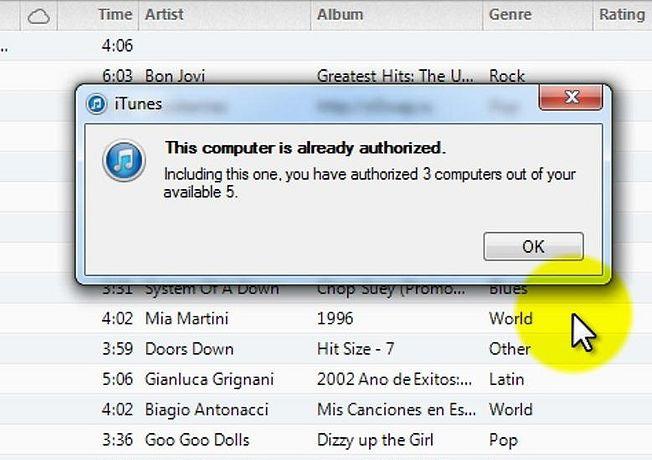Click the iTunes icon in dialog title bar
652x460 pixels.
[x=96, y=104]
